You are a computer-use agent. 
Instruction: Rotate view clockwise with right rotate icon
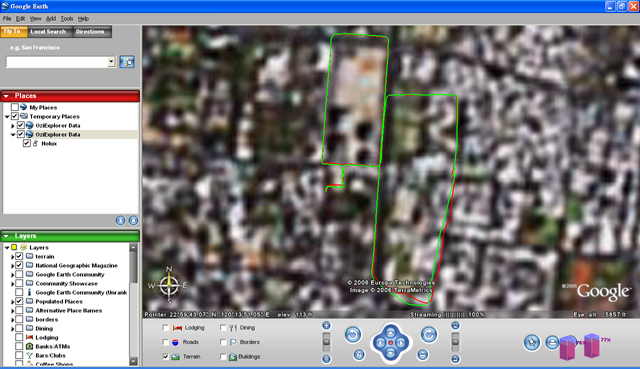pos(429,335)
